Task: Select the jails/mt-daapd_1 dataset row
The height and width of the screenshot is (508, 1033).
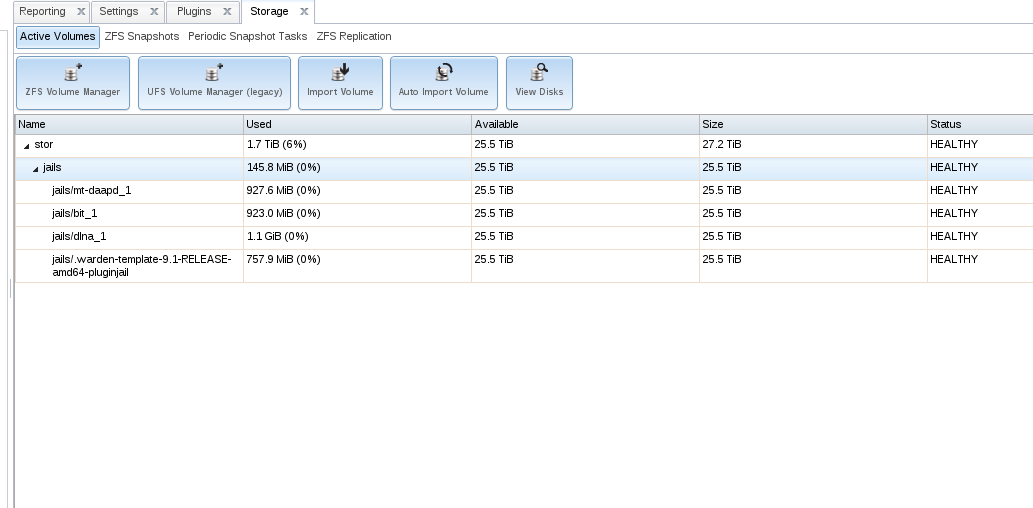Action: (x=91, y=190)
